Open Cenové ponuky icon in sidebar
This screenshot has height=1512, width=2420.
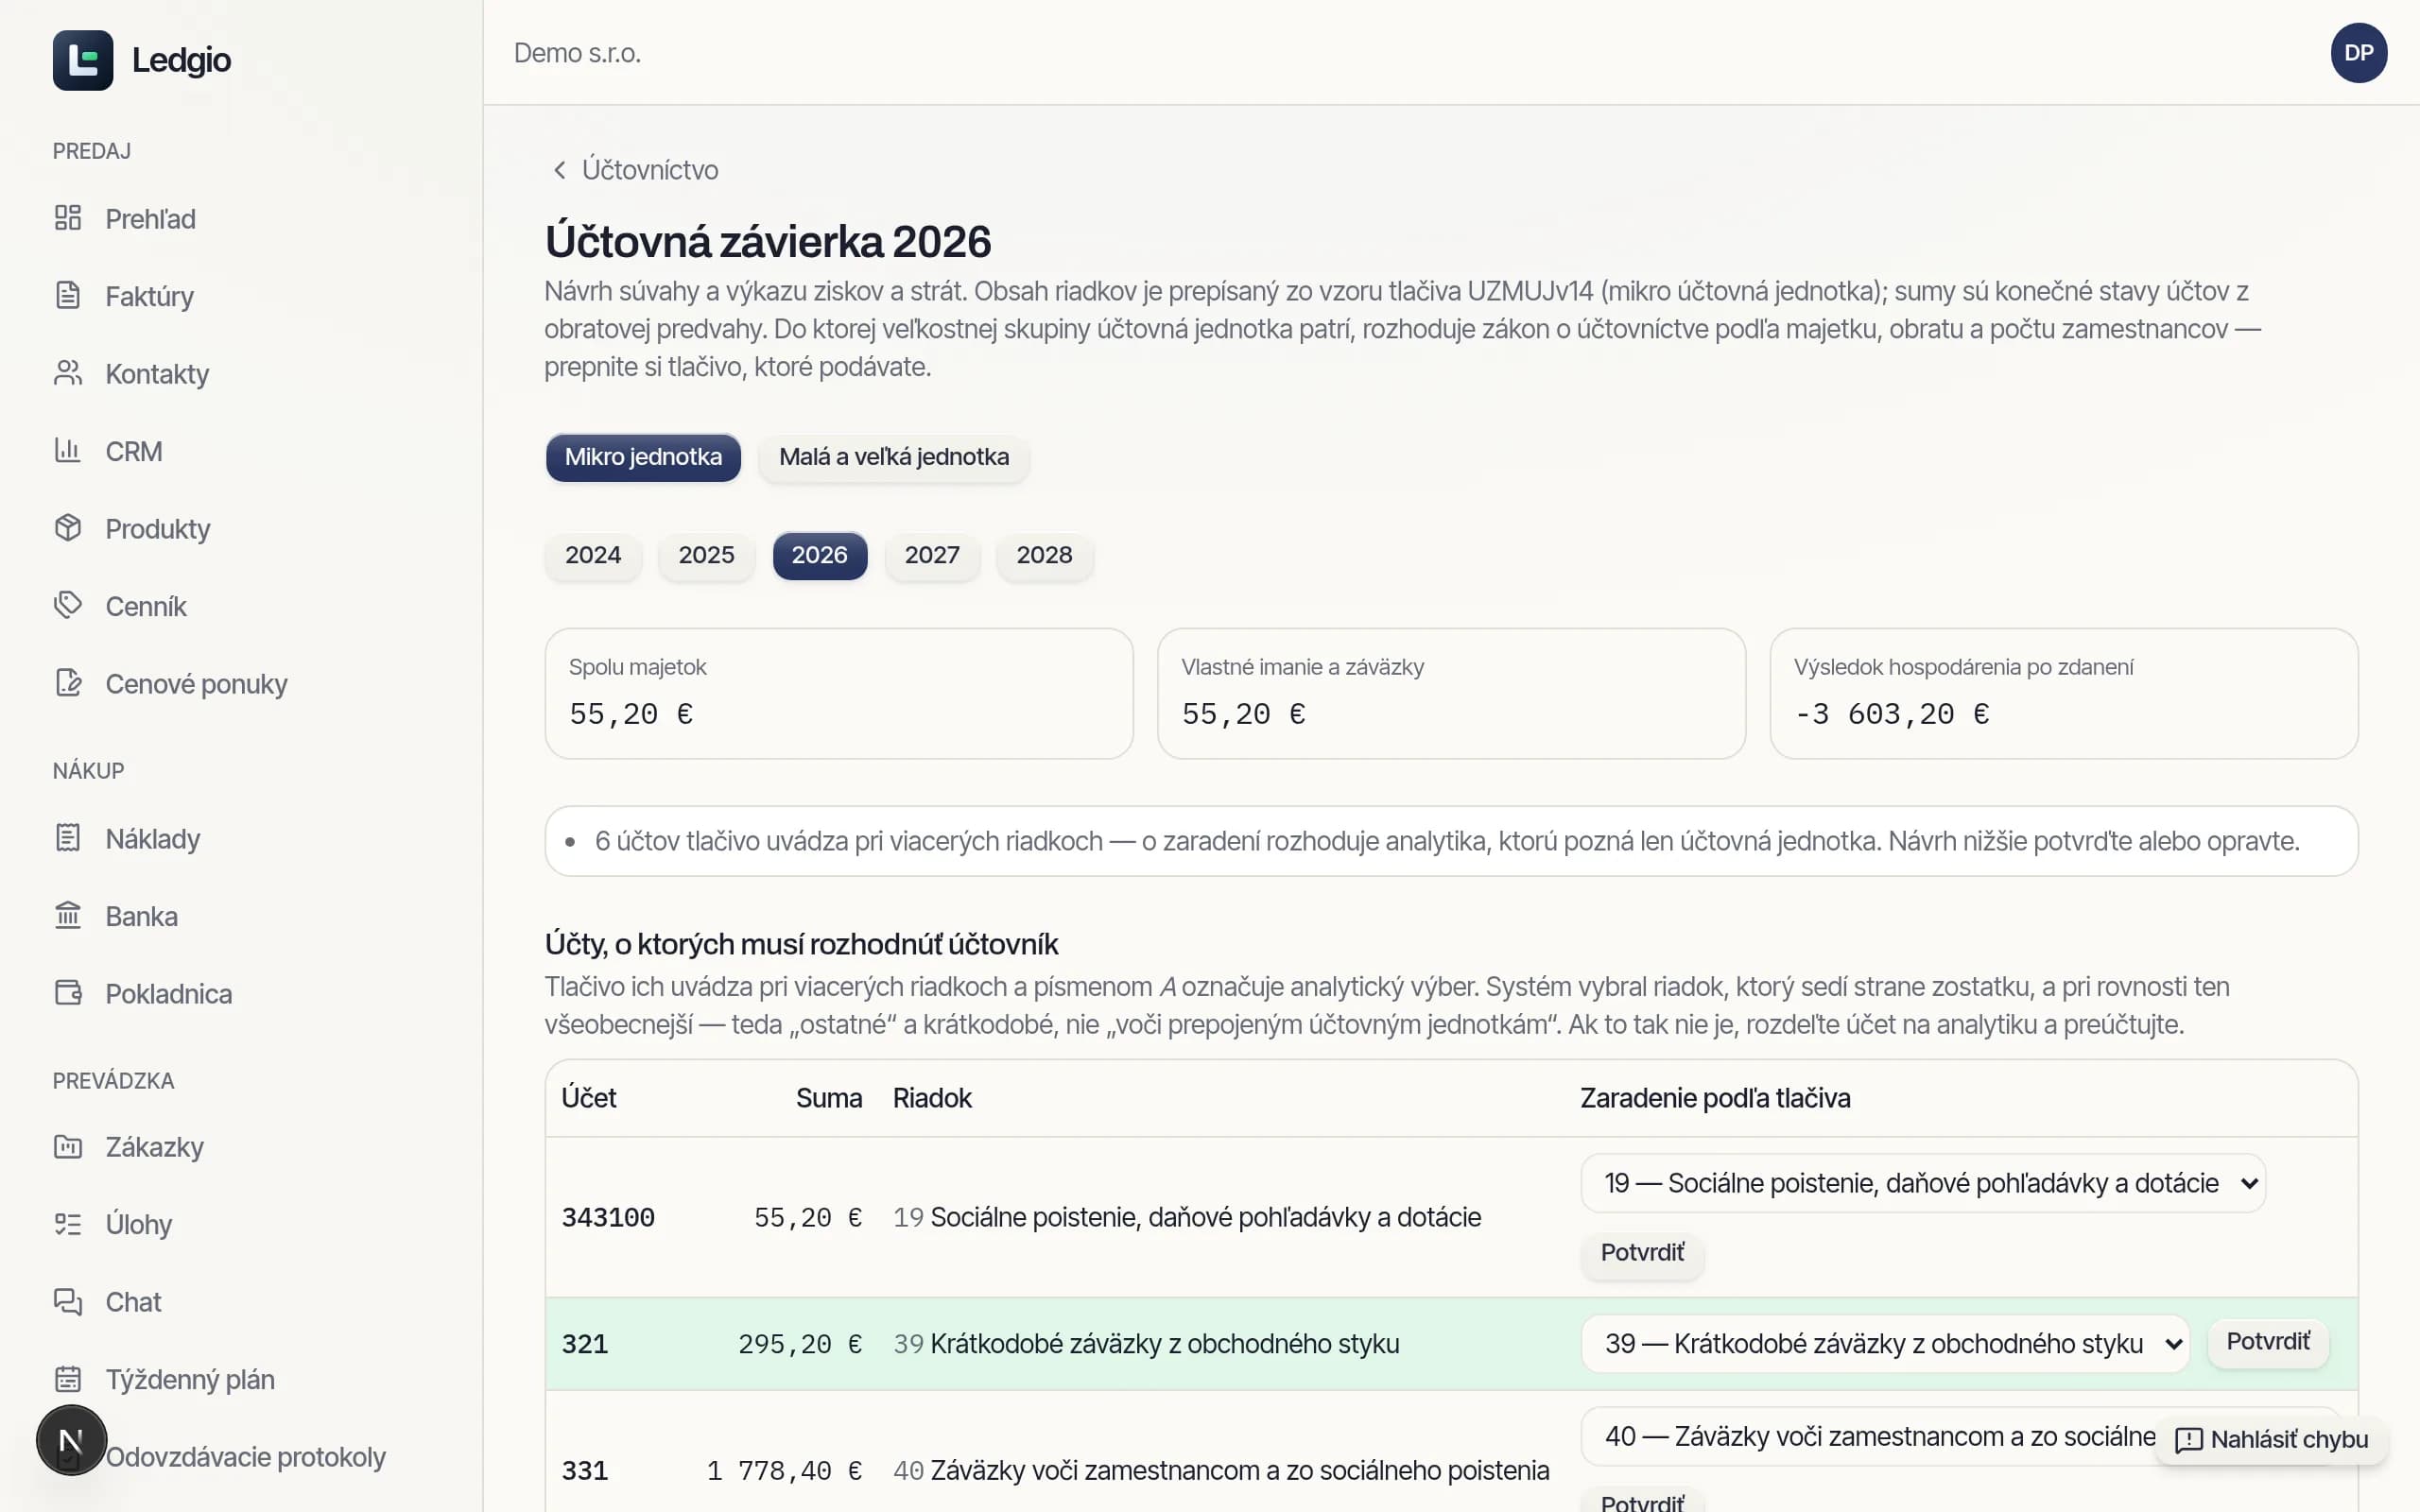[68, 683]
